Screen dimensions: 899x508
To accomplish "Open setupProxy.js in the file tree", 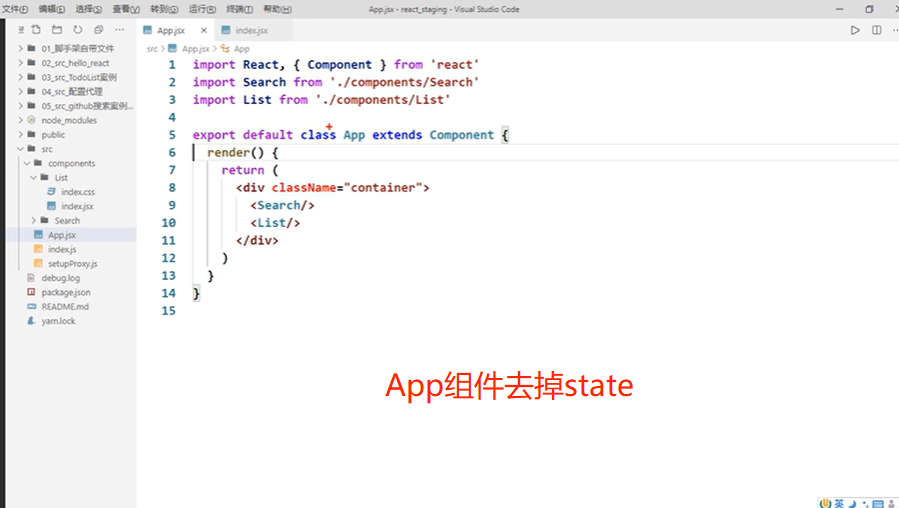I will [x=72, y=263].
